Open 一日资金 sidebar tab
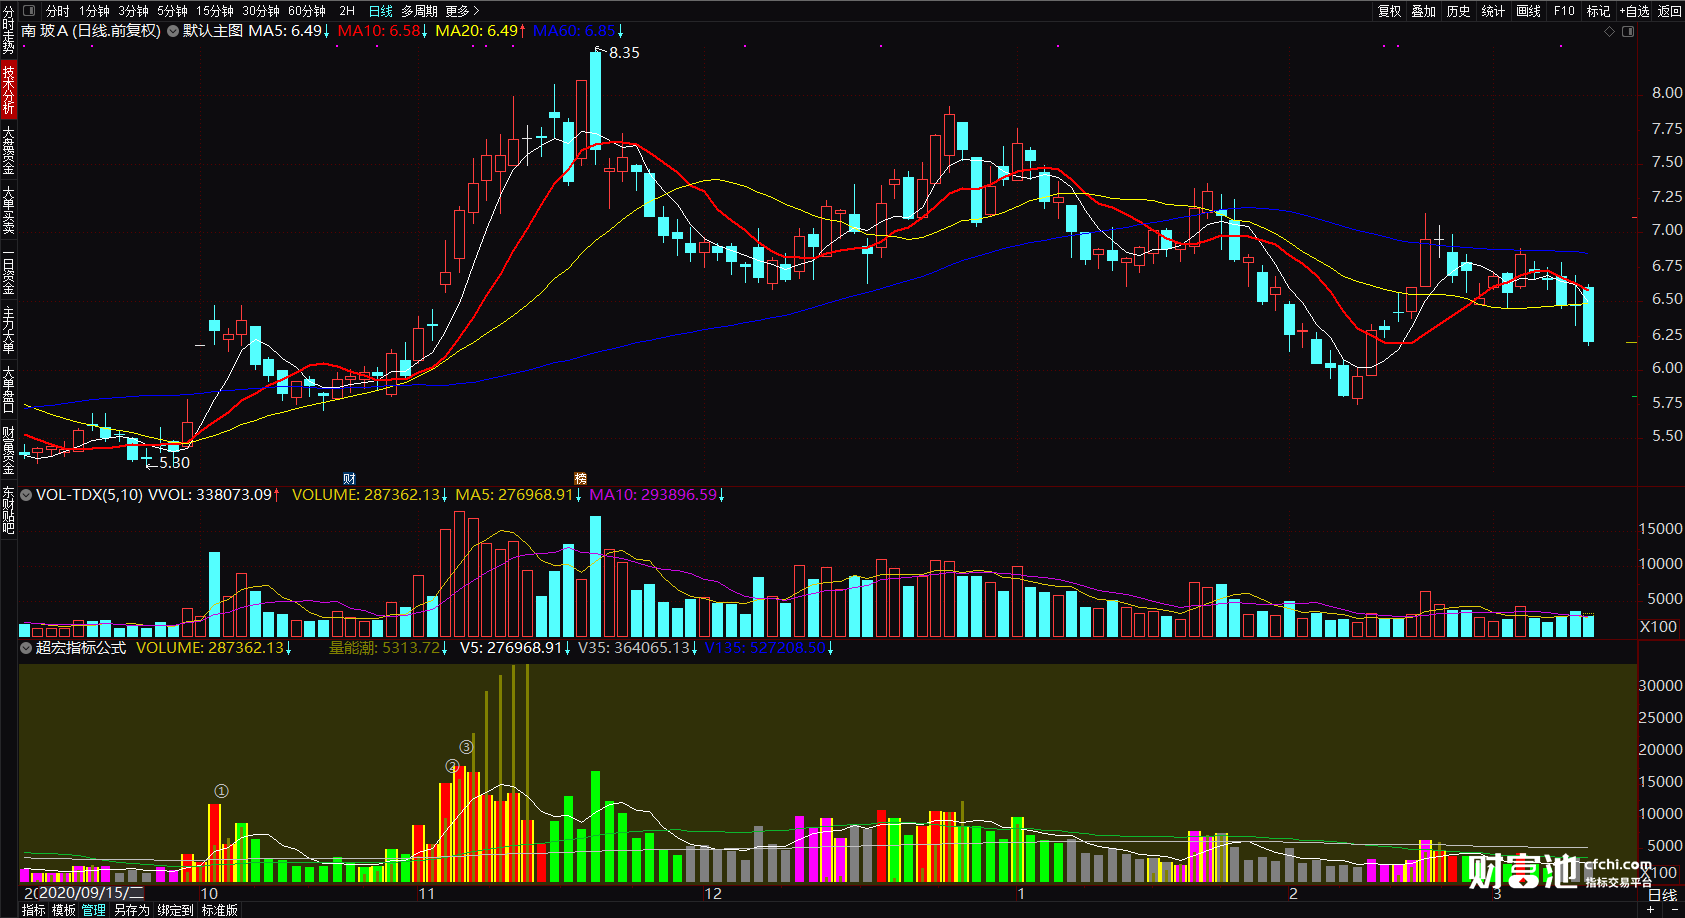The image size is (1685, 918). point(8,270)
